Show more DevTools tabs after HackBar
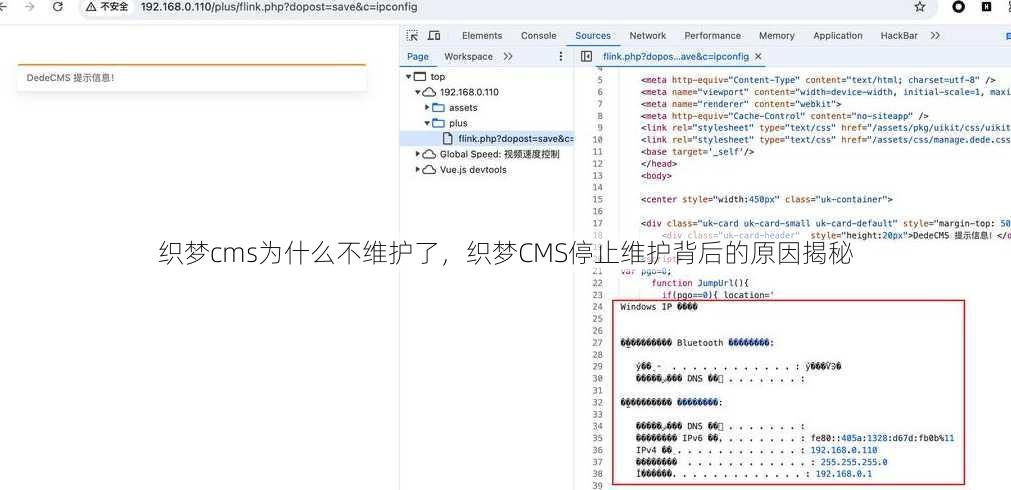This screenshot has height=490, width=1011. 935,35
